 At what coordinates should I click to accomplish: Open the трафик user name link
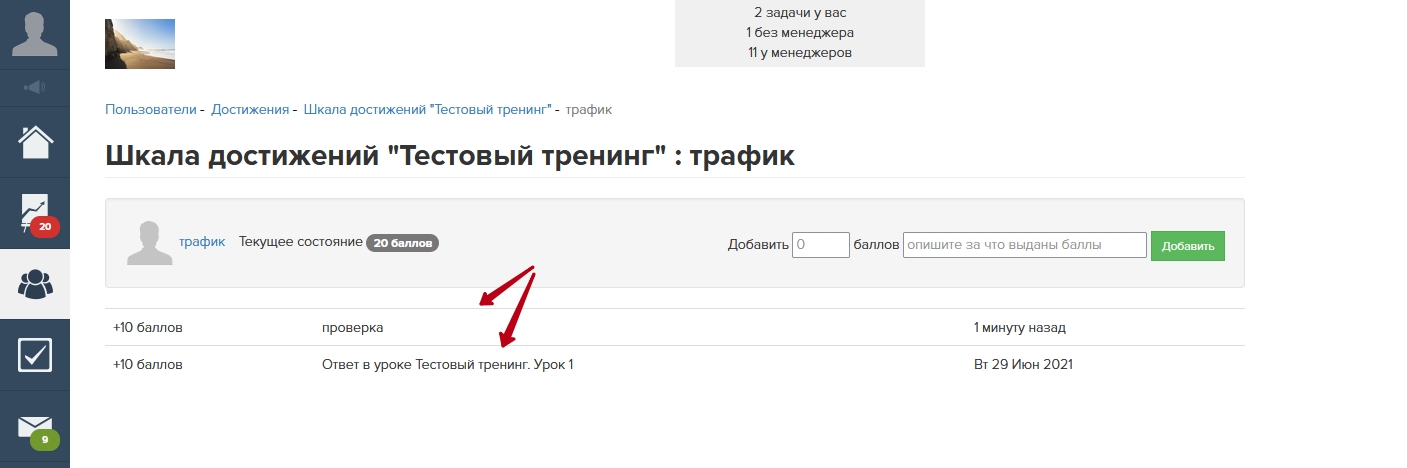202,242
